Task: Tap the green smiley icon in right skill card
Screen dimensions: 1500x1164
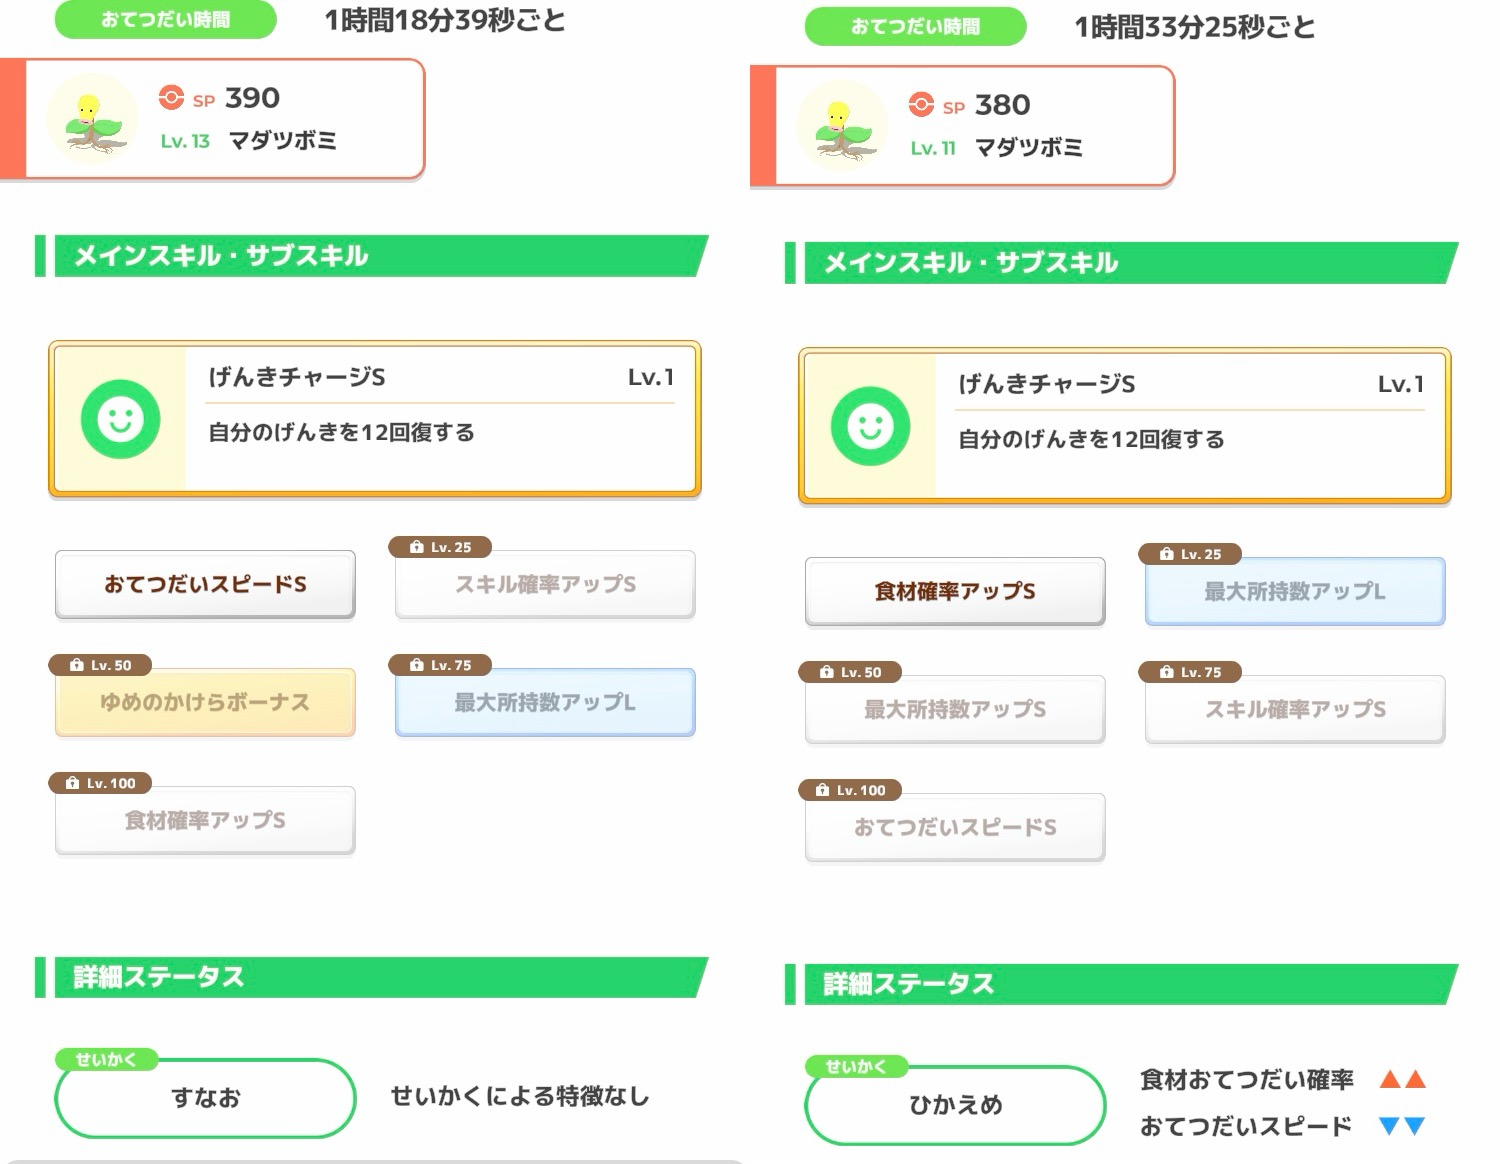Action: tap(870, 426)
